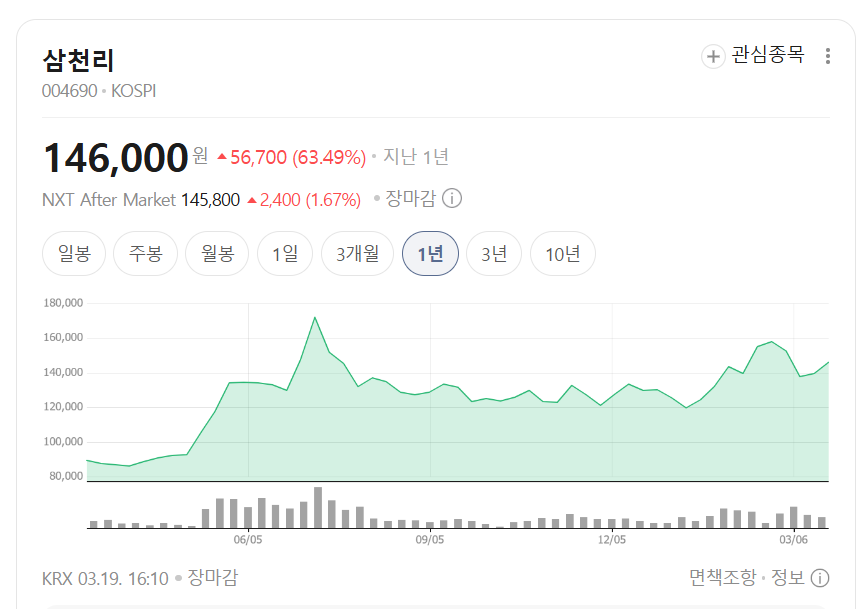This screenshot has height=609, width=862.
Task: Click the red up arrow before 2,400
Action: [x=252, y=200]
